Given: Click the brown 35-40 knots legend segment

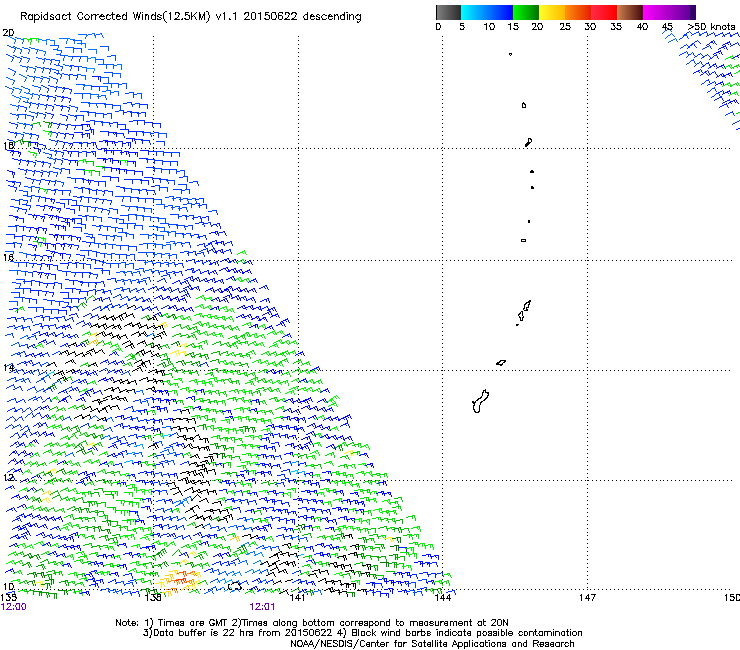Looking at the screenshot, I should (630, 12).
